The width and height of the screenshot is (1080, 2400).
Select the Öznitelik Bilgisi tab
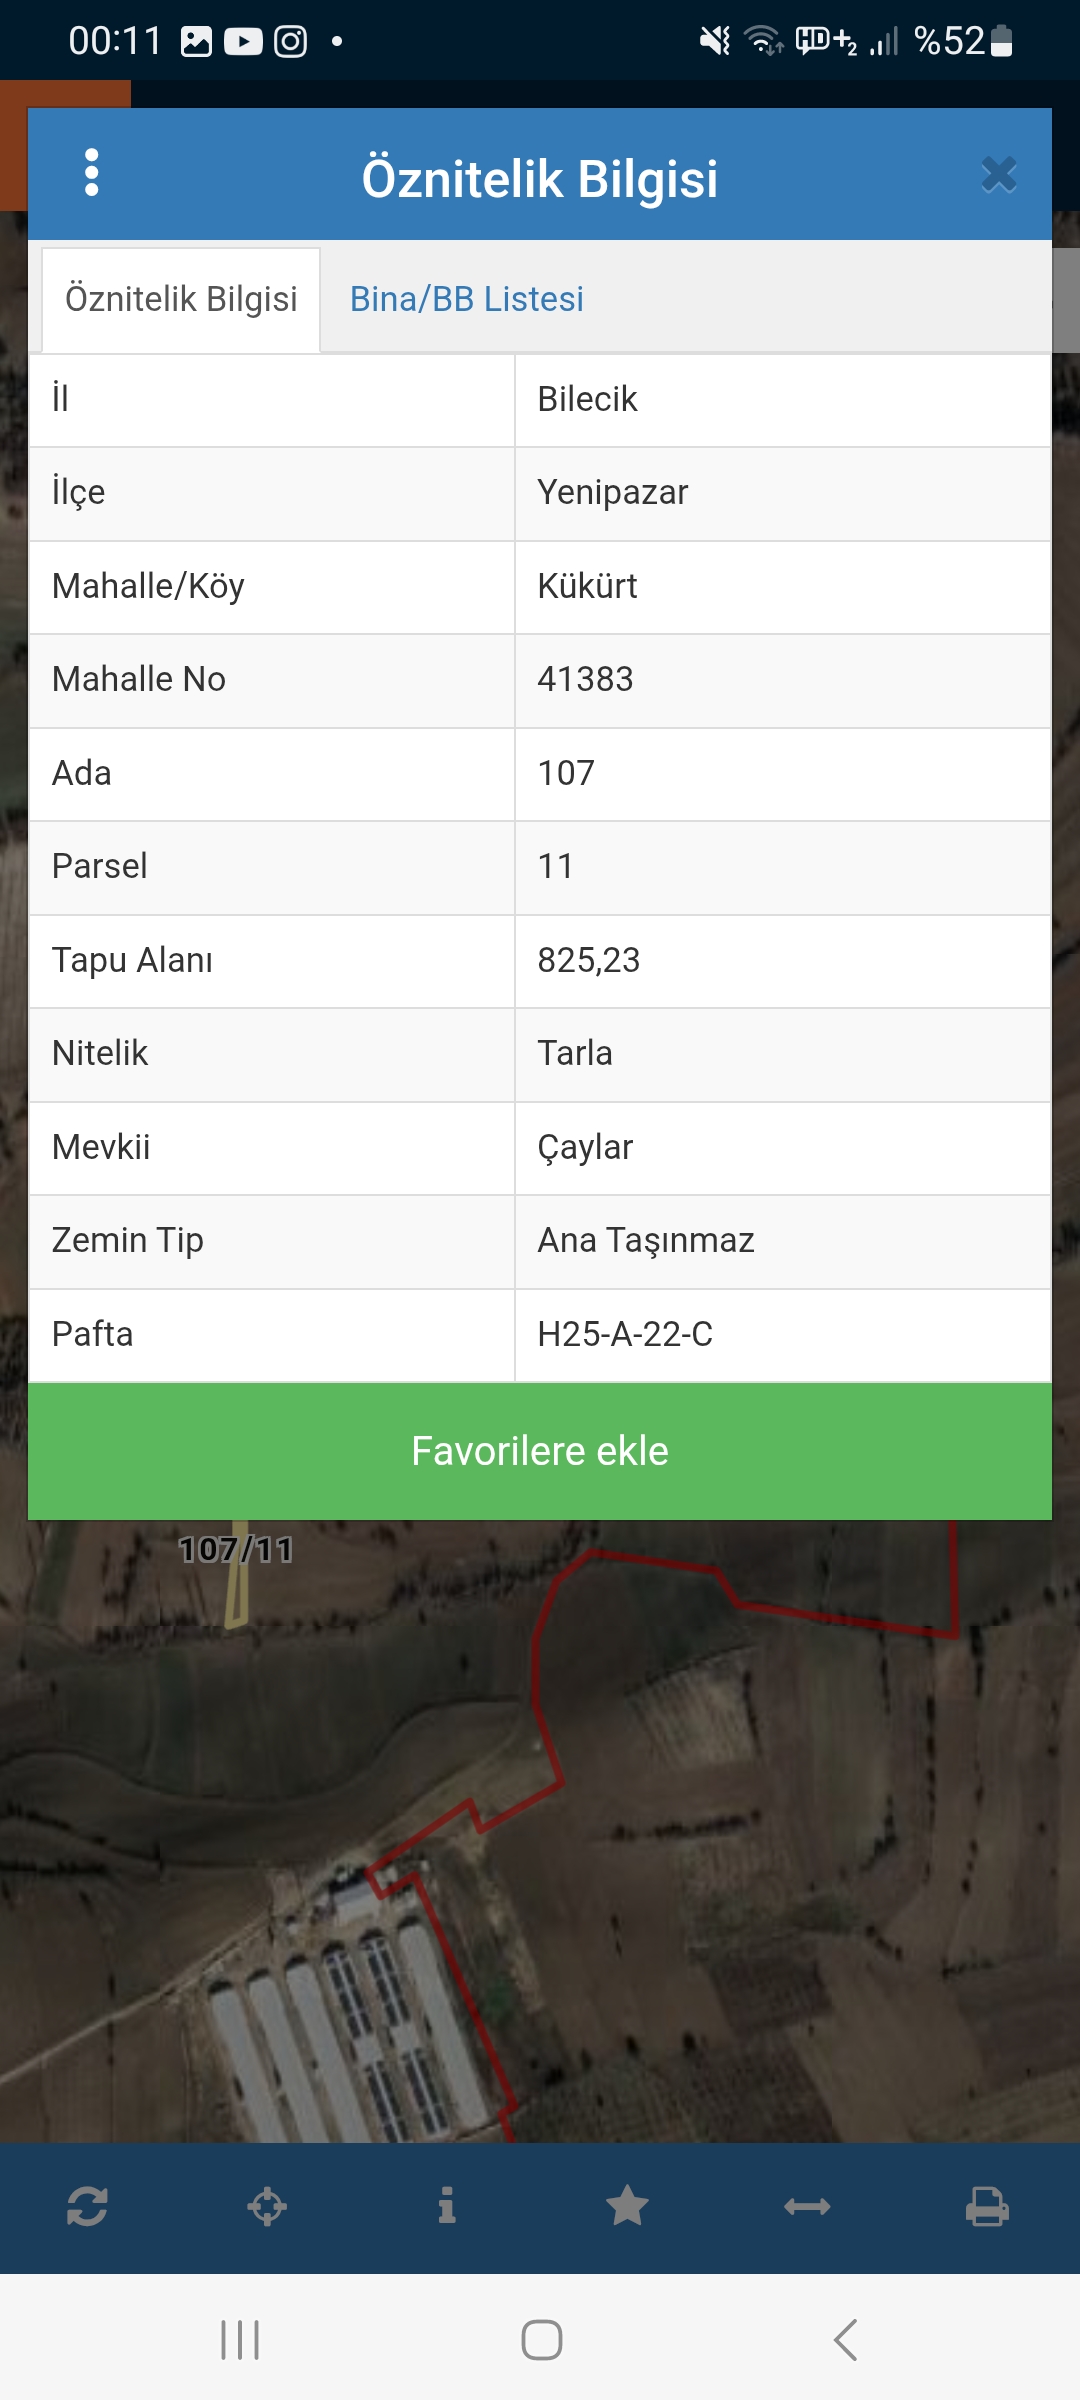coord(181,299)
